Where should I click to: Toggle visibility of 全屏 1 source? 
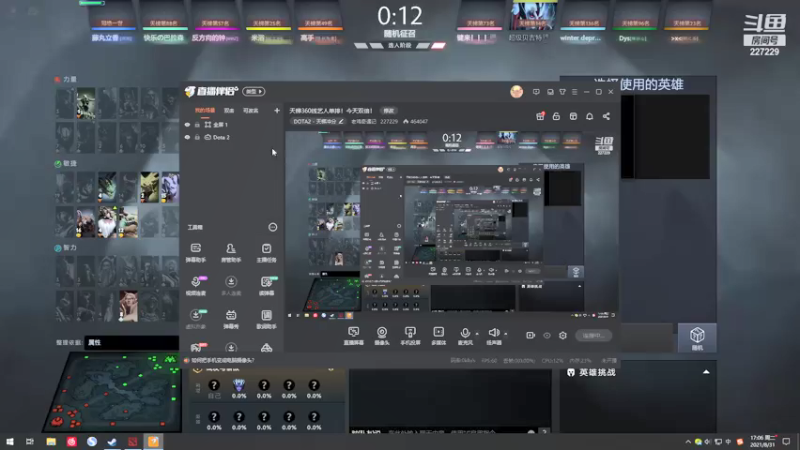tap(187, 124)
